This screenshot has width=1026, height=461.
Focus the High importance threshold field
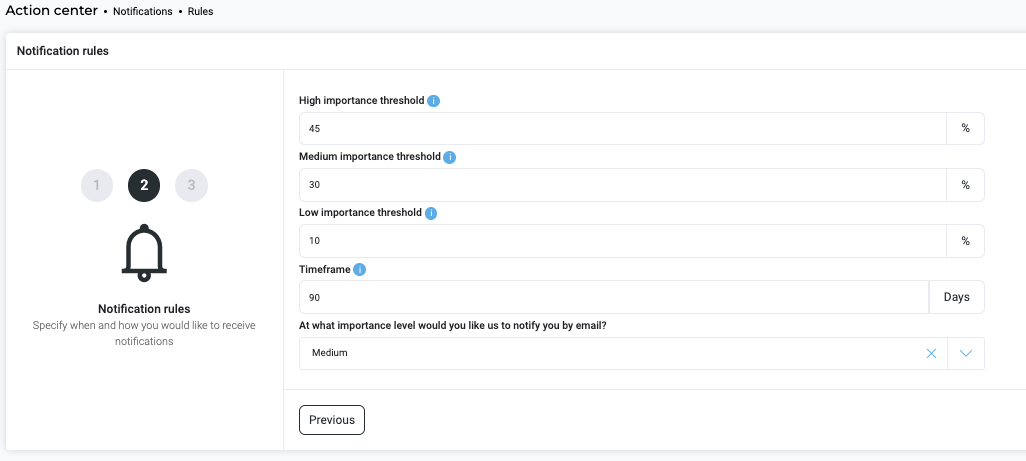coord(623,128)
